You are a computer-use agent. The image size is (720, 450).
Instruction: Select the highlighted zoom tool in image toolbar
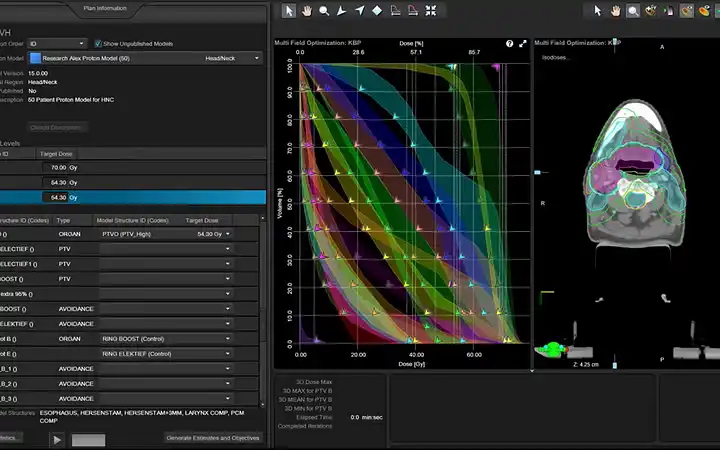tap(633, 11)
